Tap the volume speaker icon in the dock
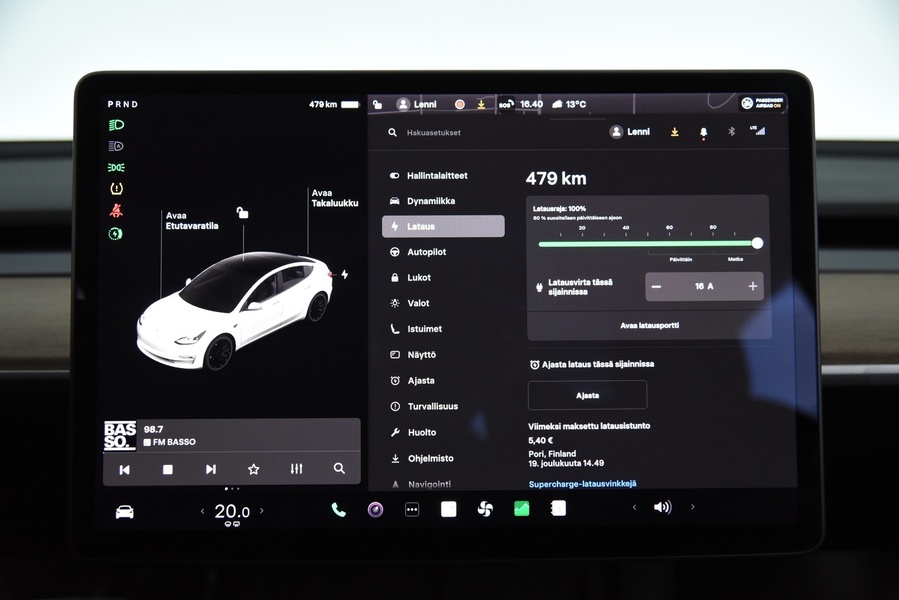The image size is (899, 600). pos(663,508)
